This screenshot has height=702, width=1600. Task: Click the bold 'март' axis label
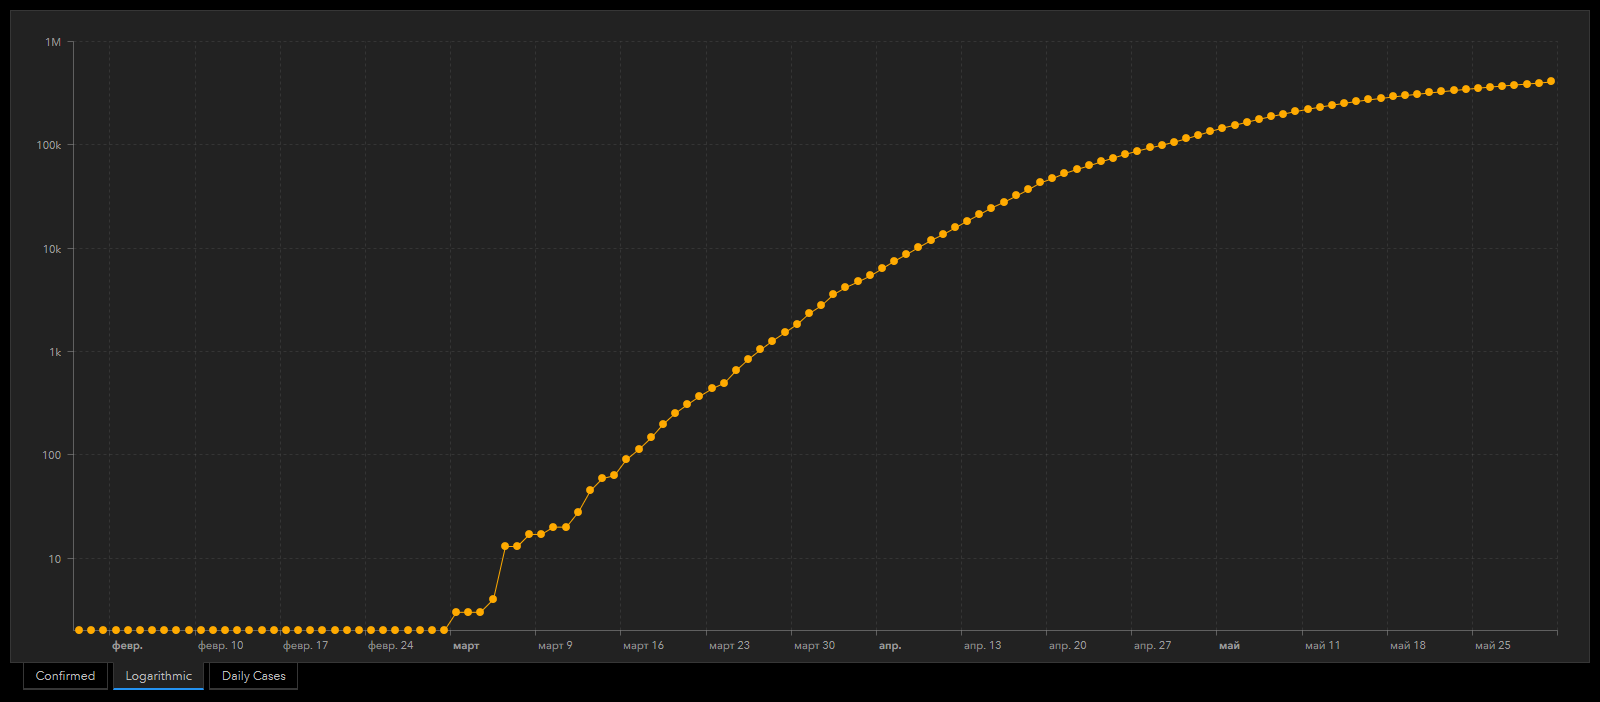(x=466, y=646)
